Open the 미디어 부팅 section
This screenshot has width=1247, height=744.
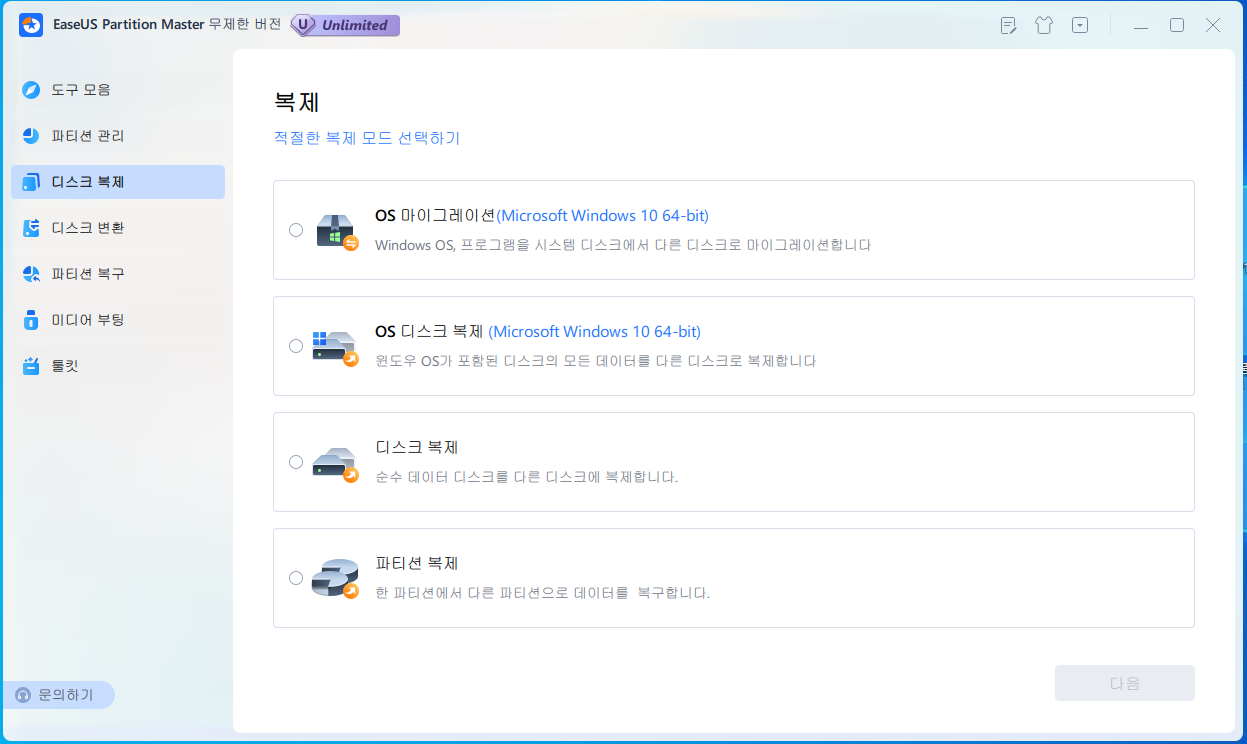[x=118, y=320]
